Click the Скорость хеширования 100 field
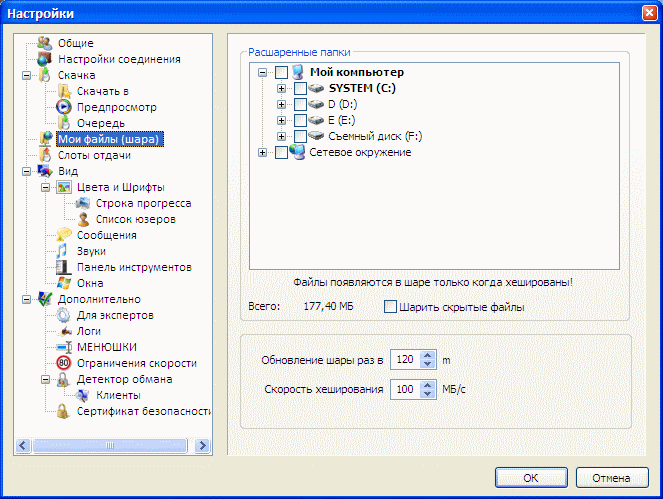Image resolution: width=663 pixels, height=499 pixels. (x=405, y=389)
